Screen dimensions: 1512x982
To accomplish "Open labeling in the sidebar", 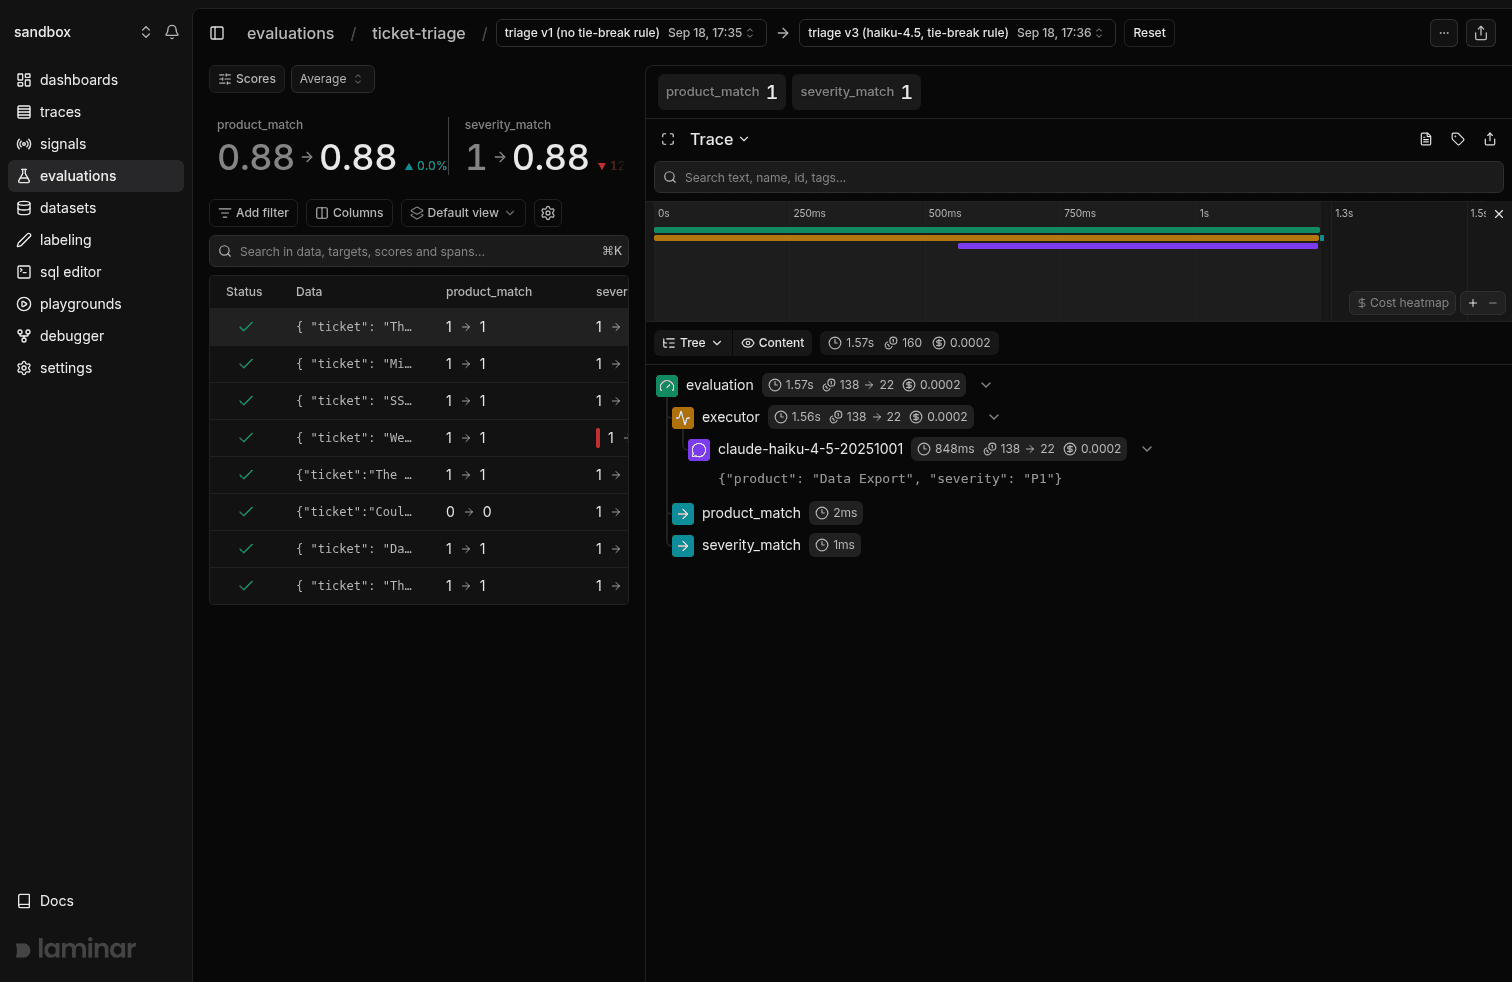I will coord(96,240).
